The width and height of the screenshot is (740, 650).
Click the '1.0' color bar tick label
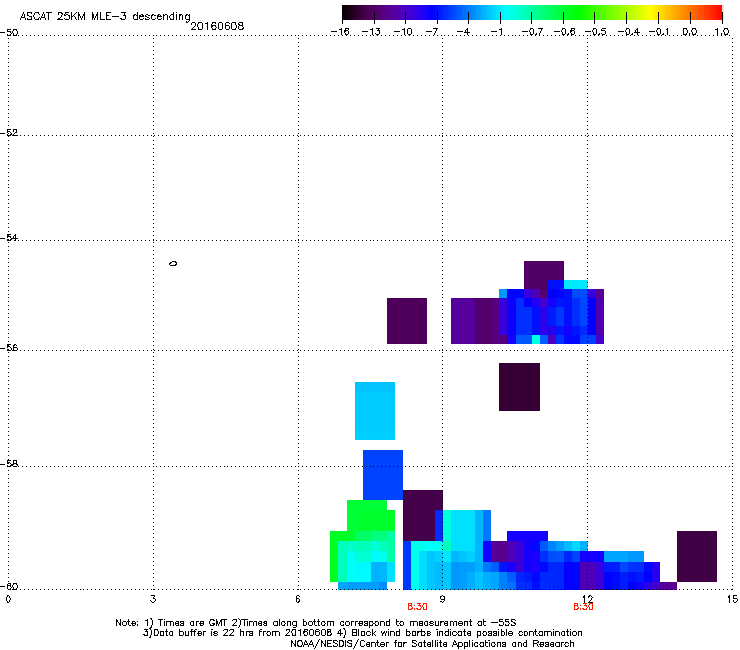point(722,32)
